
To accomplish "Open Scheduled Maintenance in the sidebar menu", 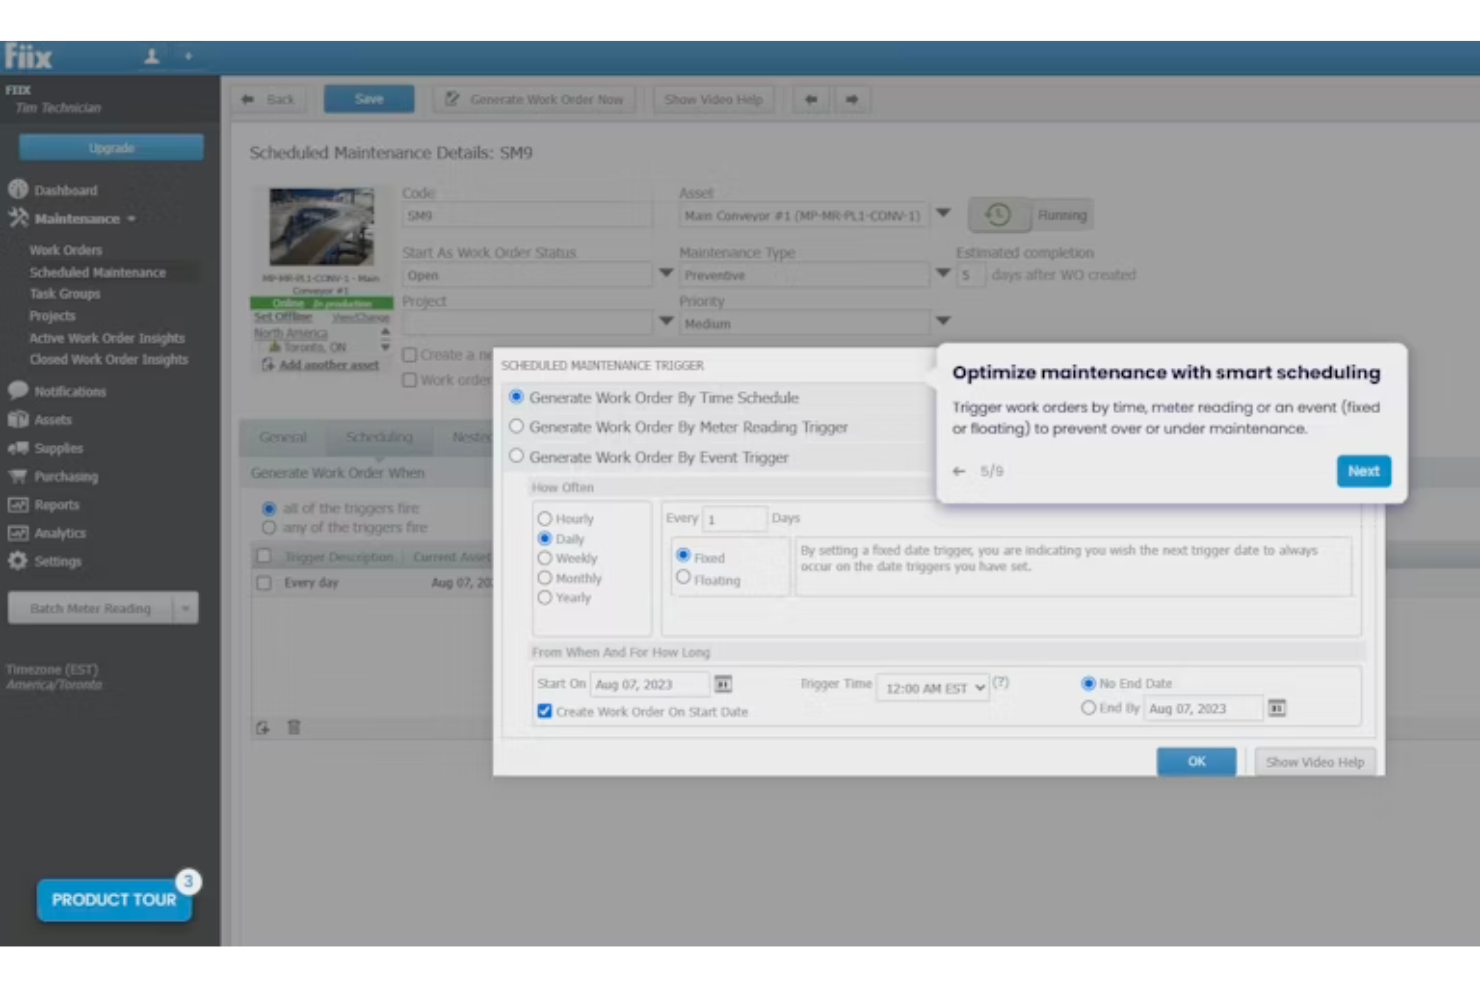I will coord(97,271).
